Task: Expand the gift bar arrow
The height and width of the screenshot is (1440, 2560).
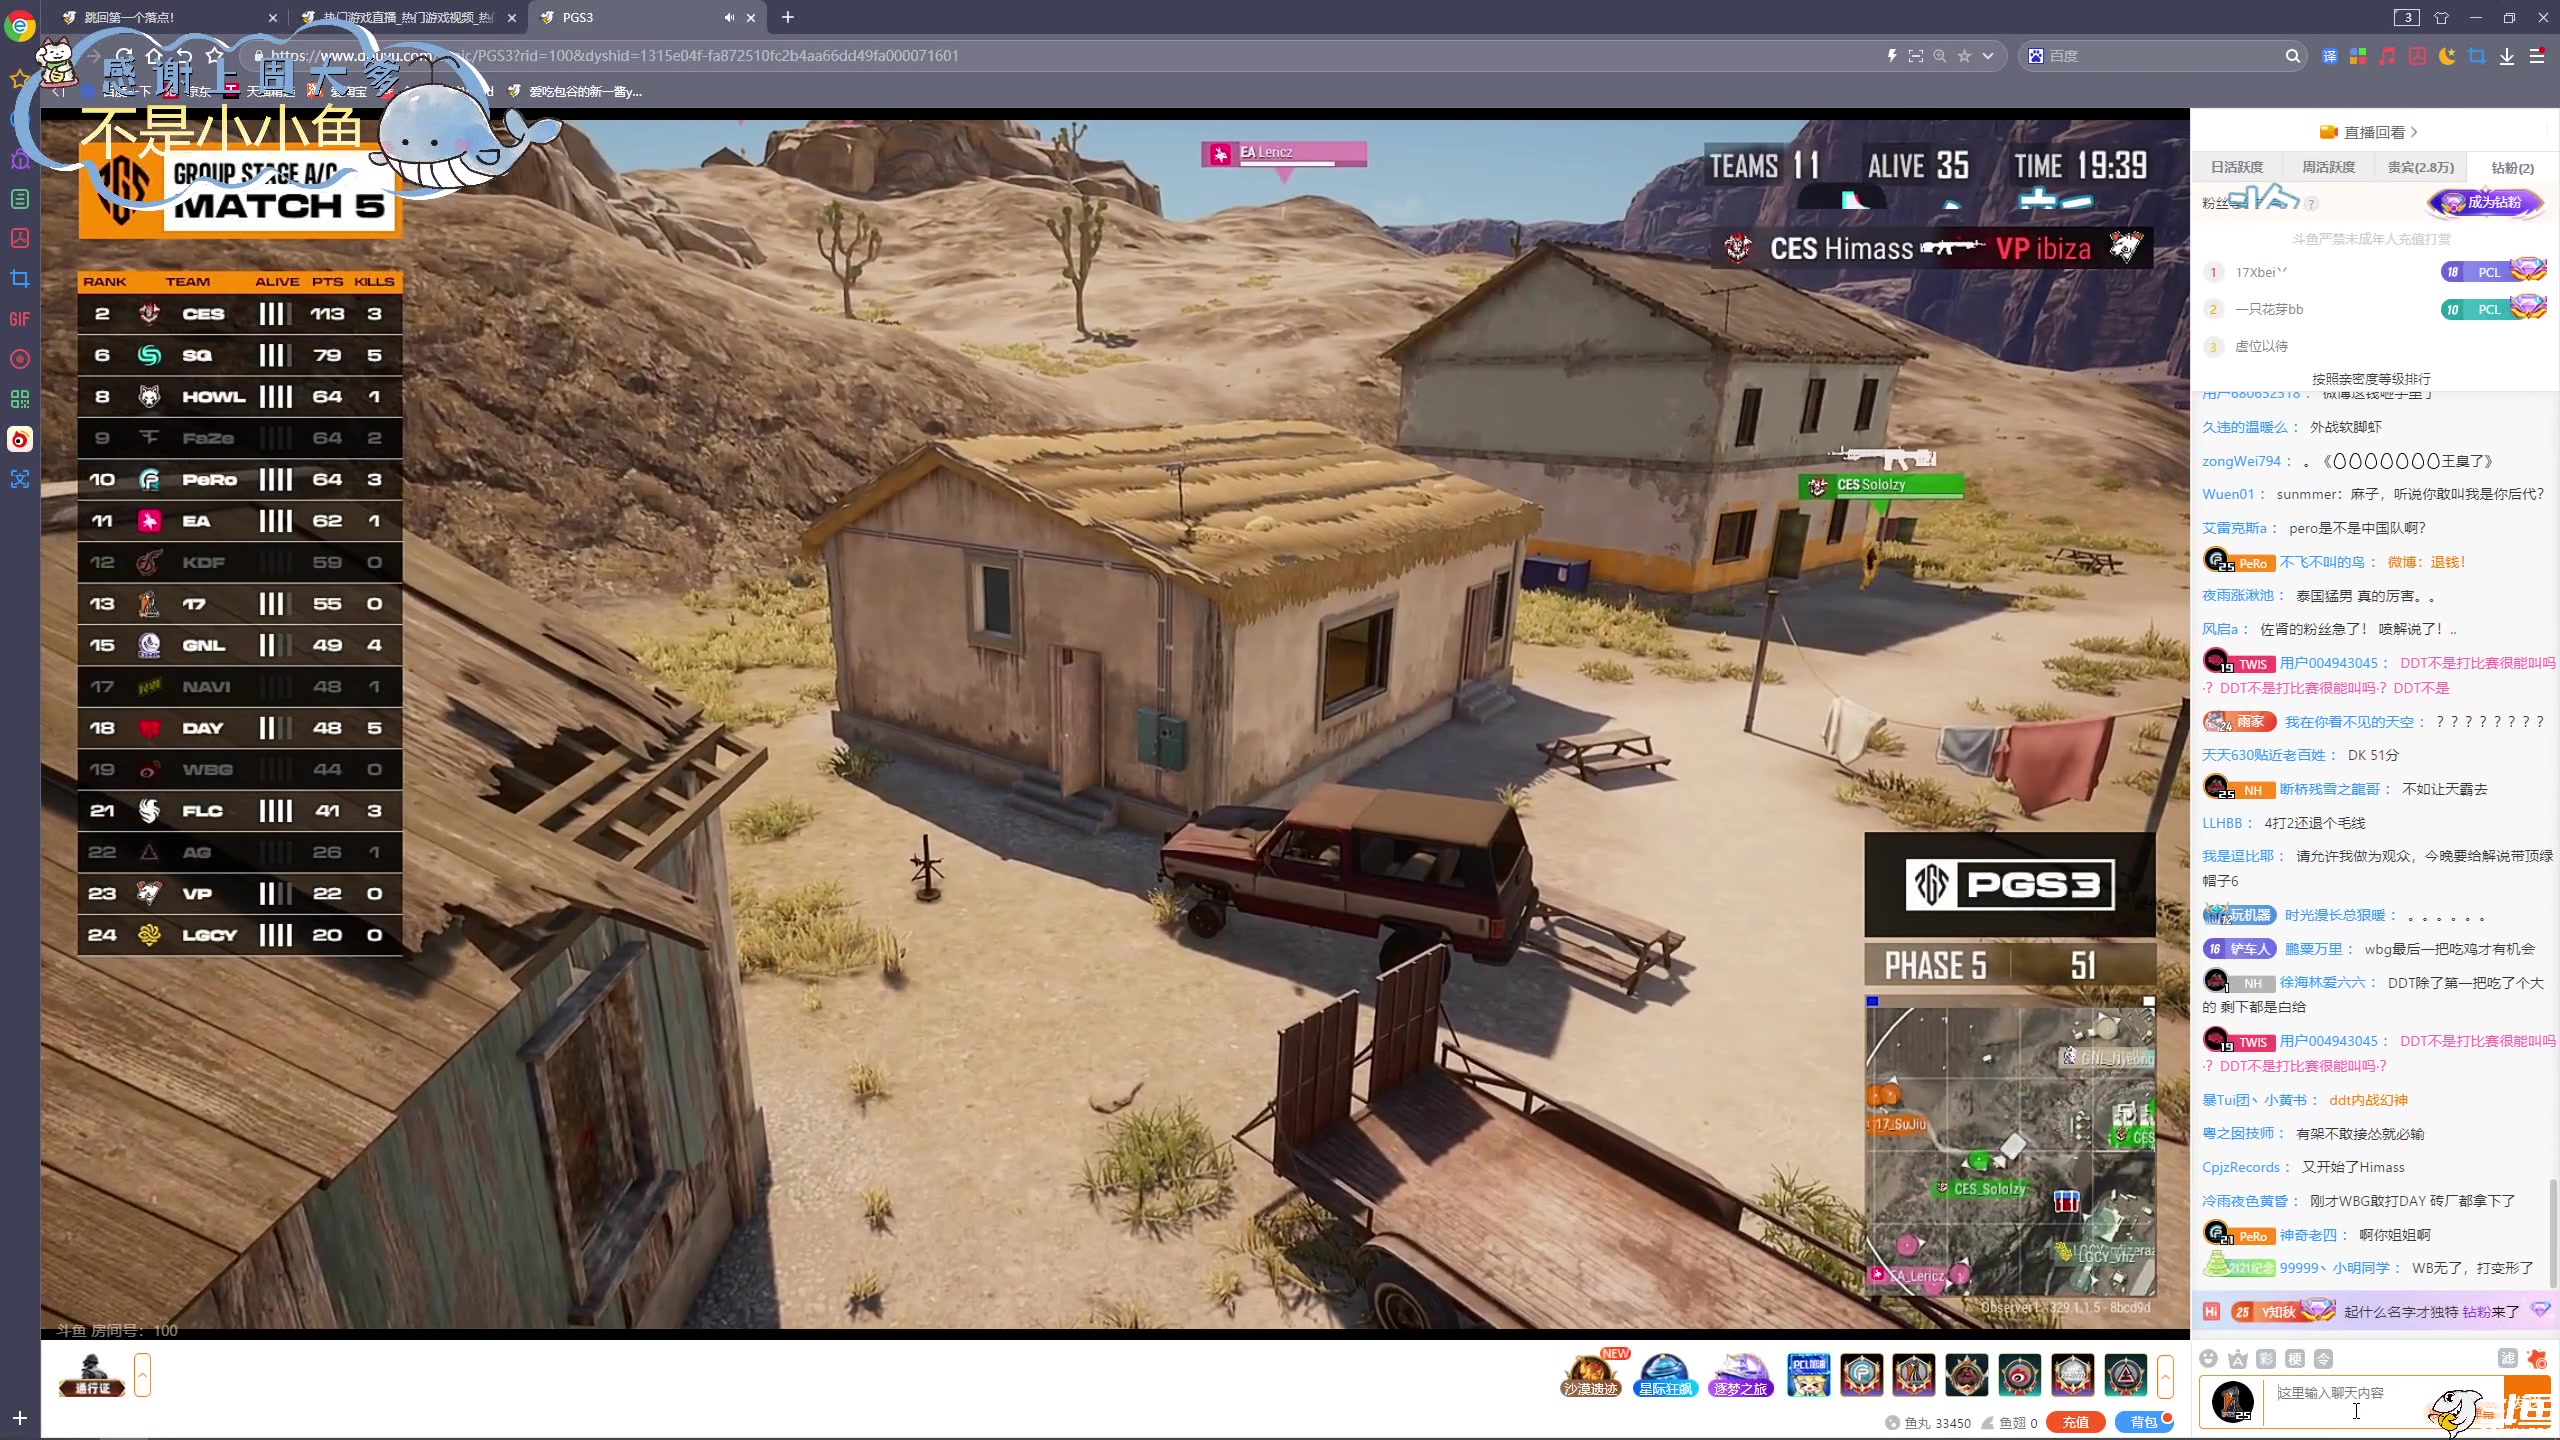Action: tap(2165, 1376)
